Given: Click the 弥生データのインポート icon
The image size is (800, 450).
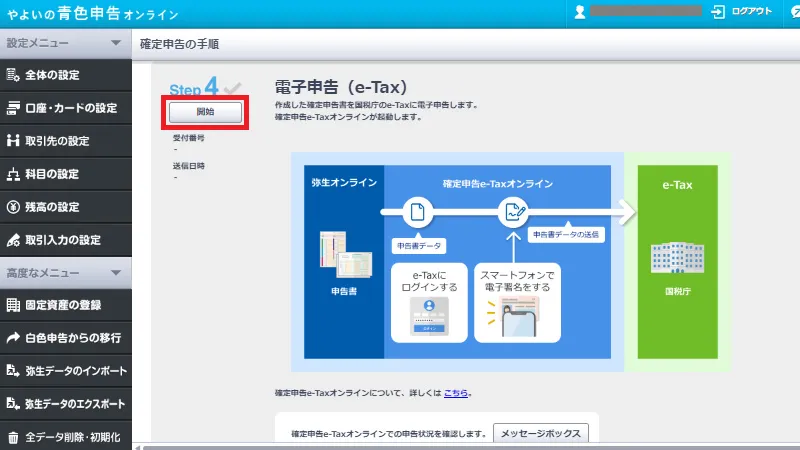Looking at the screenshot, I should coord(13,371).
